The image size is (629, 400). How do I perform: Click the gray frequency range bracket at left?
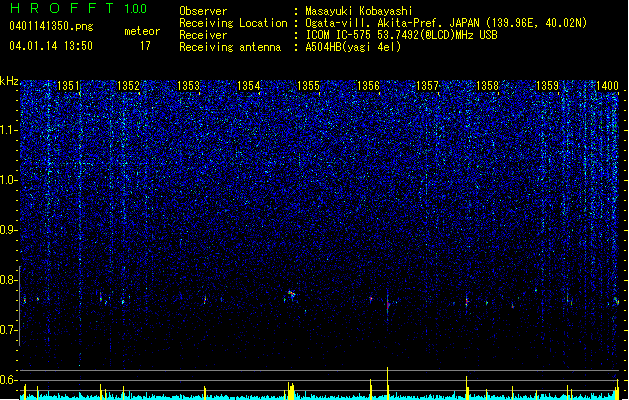click(x=20, y=306)
